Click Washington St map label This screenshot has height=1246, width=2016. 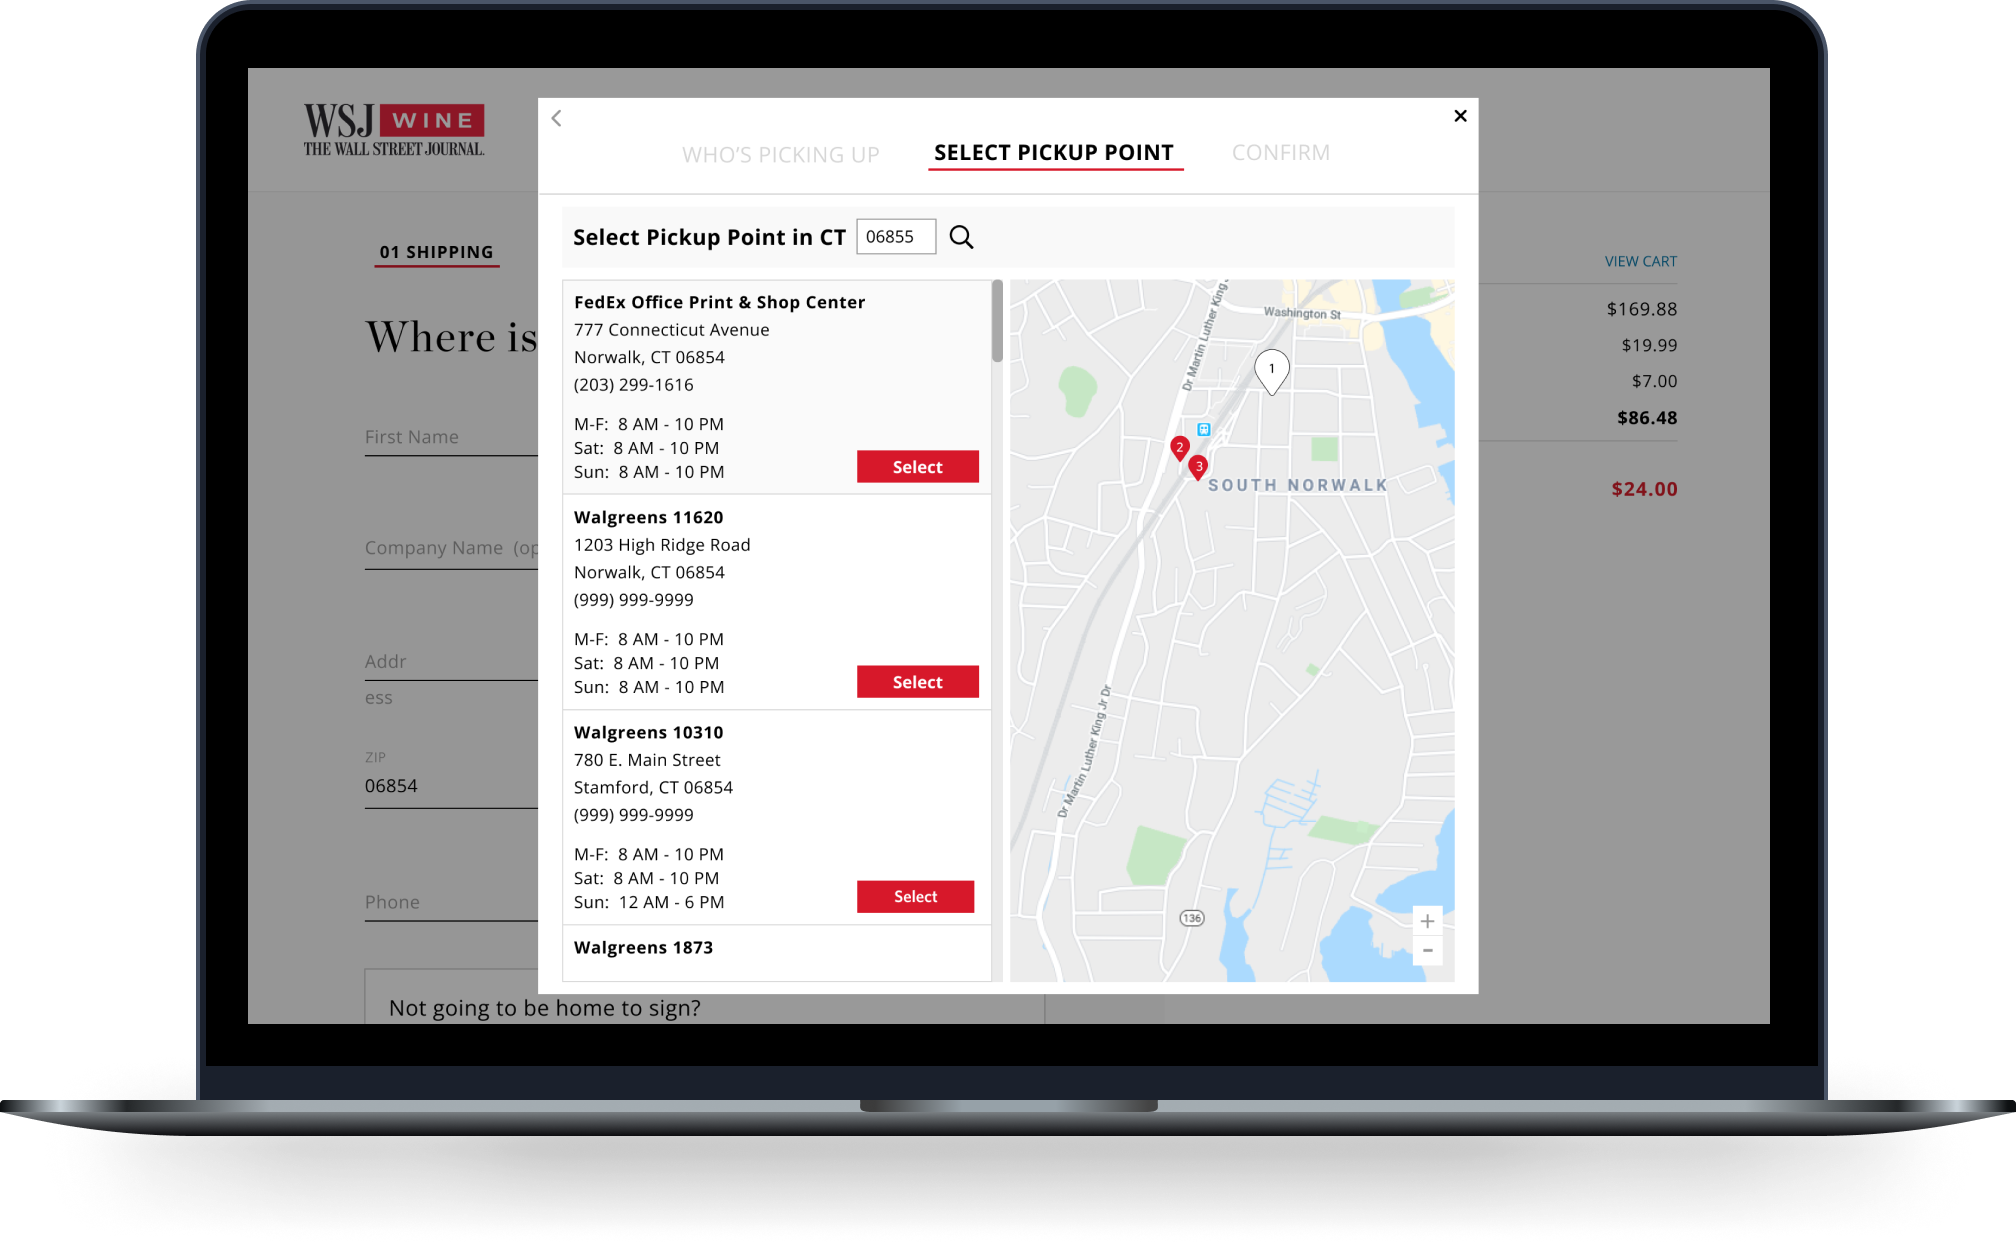(1302, 313)
